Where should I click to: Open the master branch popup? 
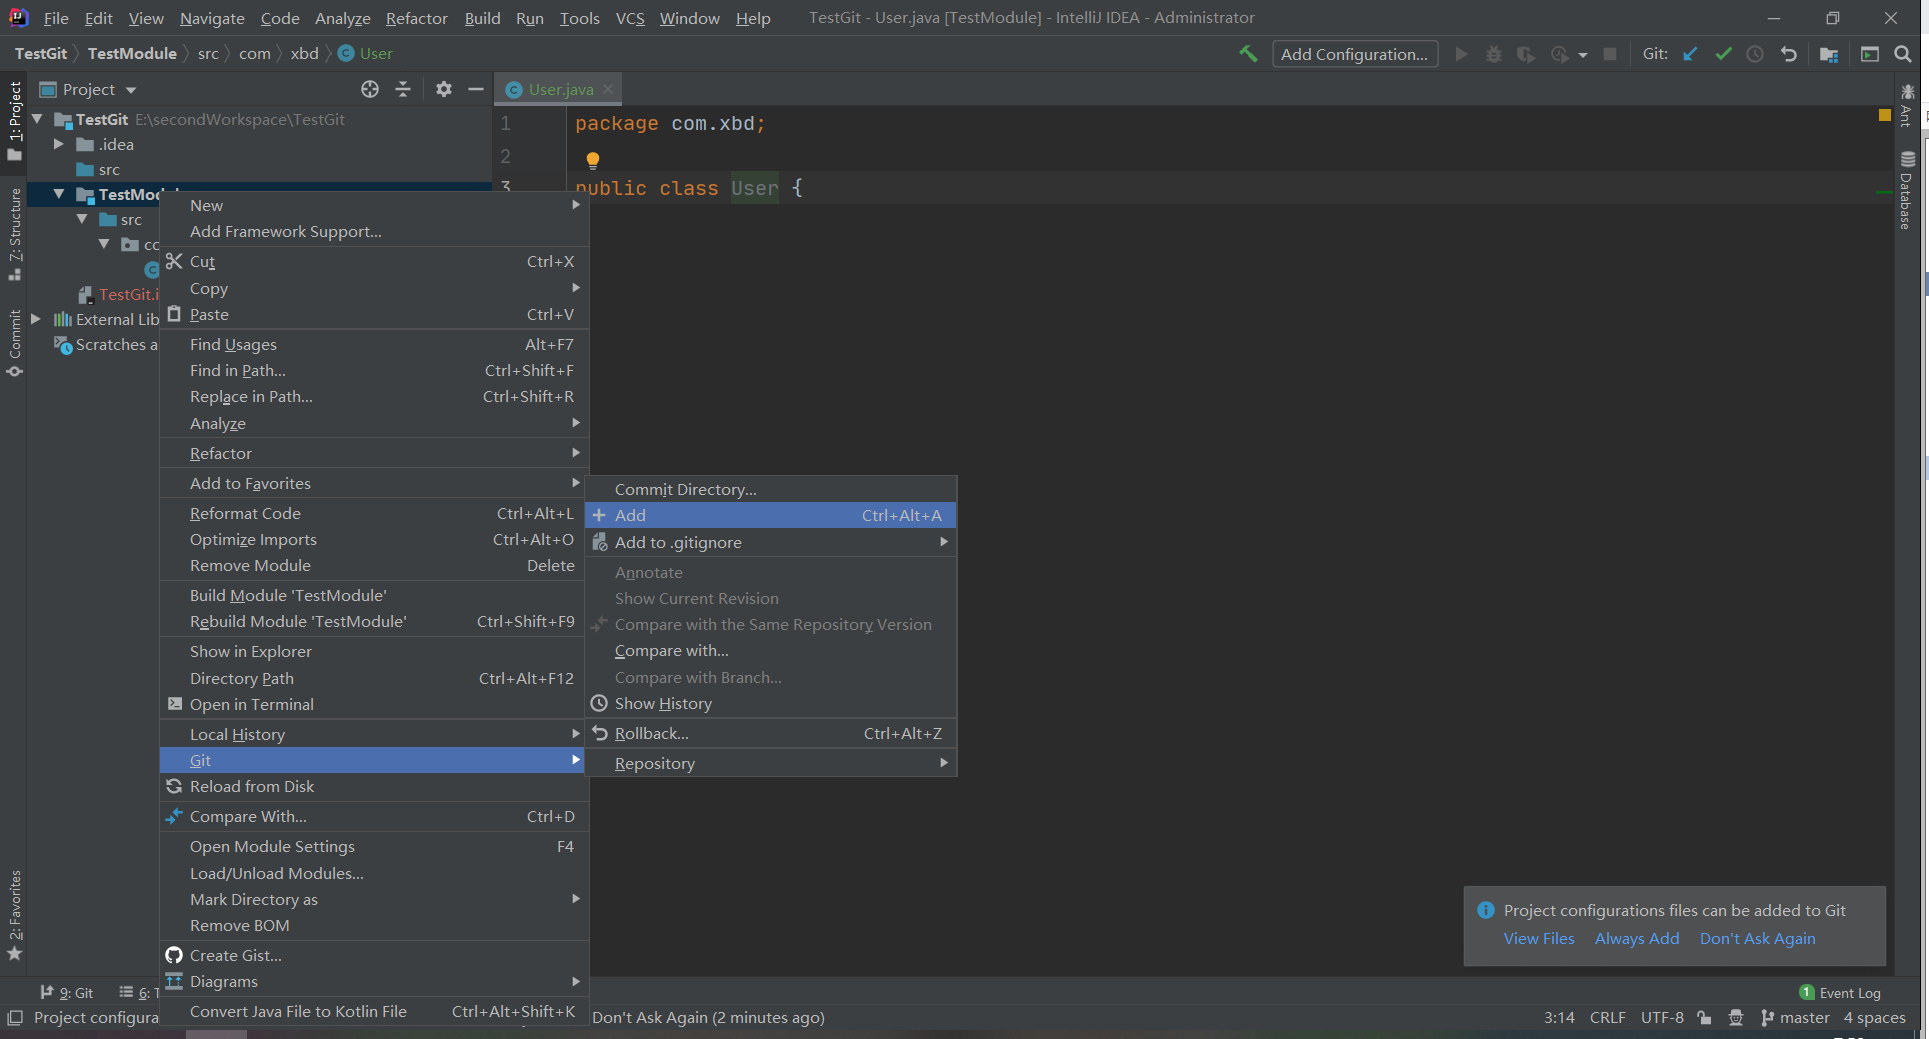(1795, 1018)
